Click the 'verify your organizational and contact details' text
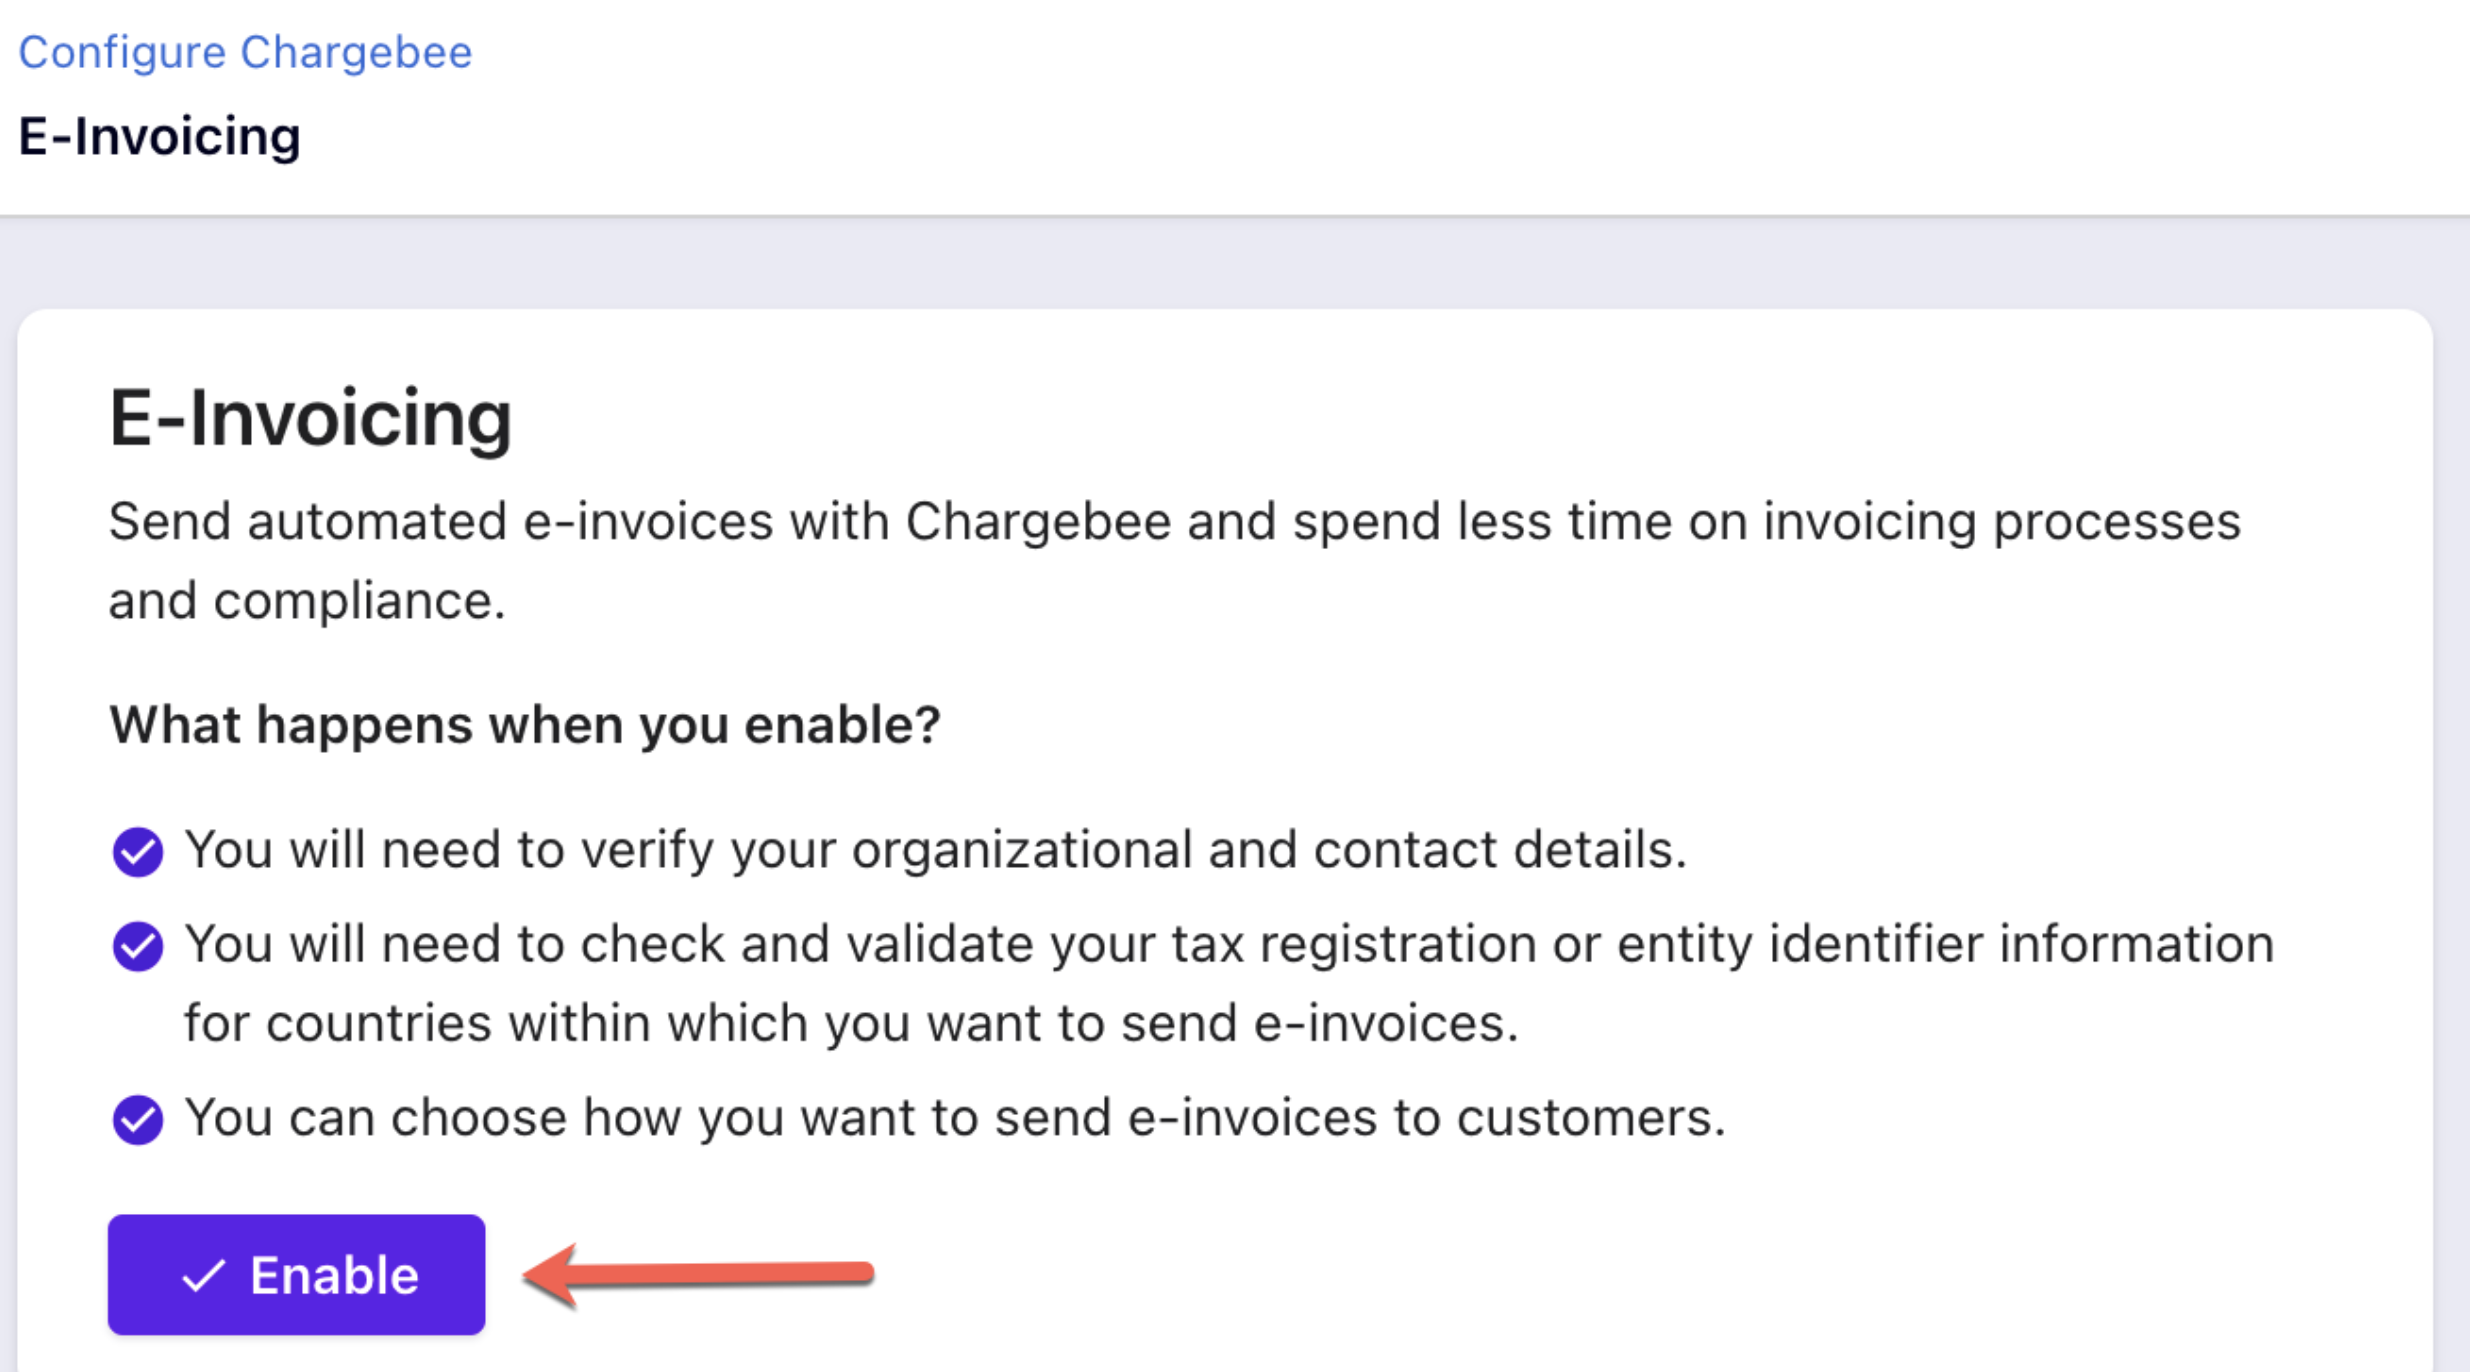 pos(1133,850)
